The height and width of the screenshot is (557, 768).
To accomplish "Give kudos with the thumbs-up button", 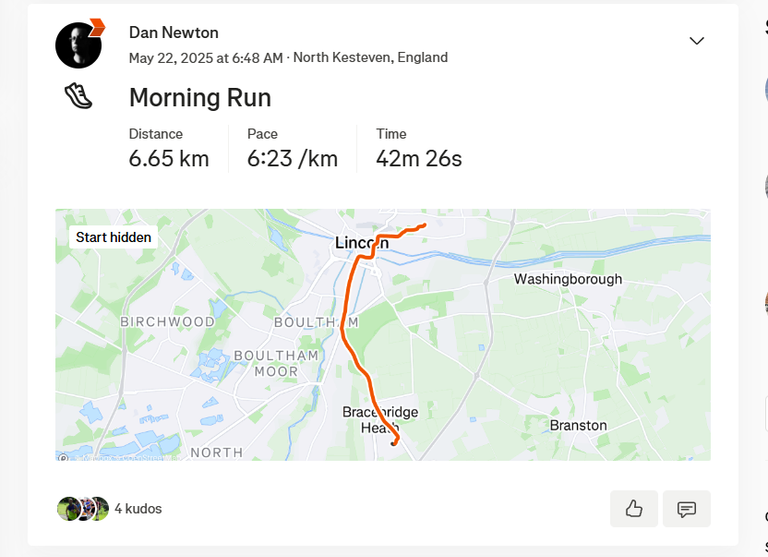I will click(634, 509).
